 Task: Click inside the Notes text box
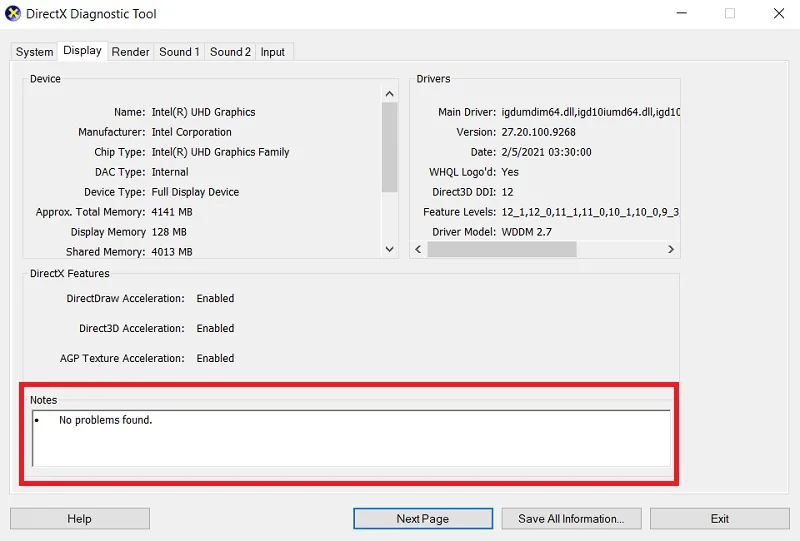tap(351, 438)
